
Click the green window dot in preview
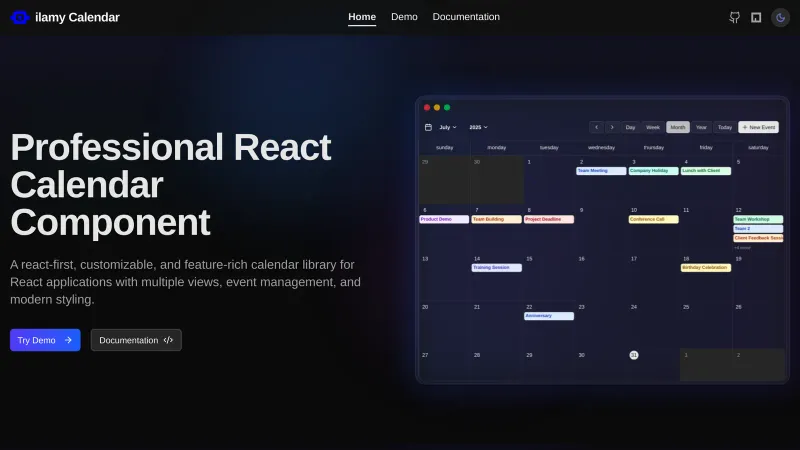point(447,107)
